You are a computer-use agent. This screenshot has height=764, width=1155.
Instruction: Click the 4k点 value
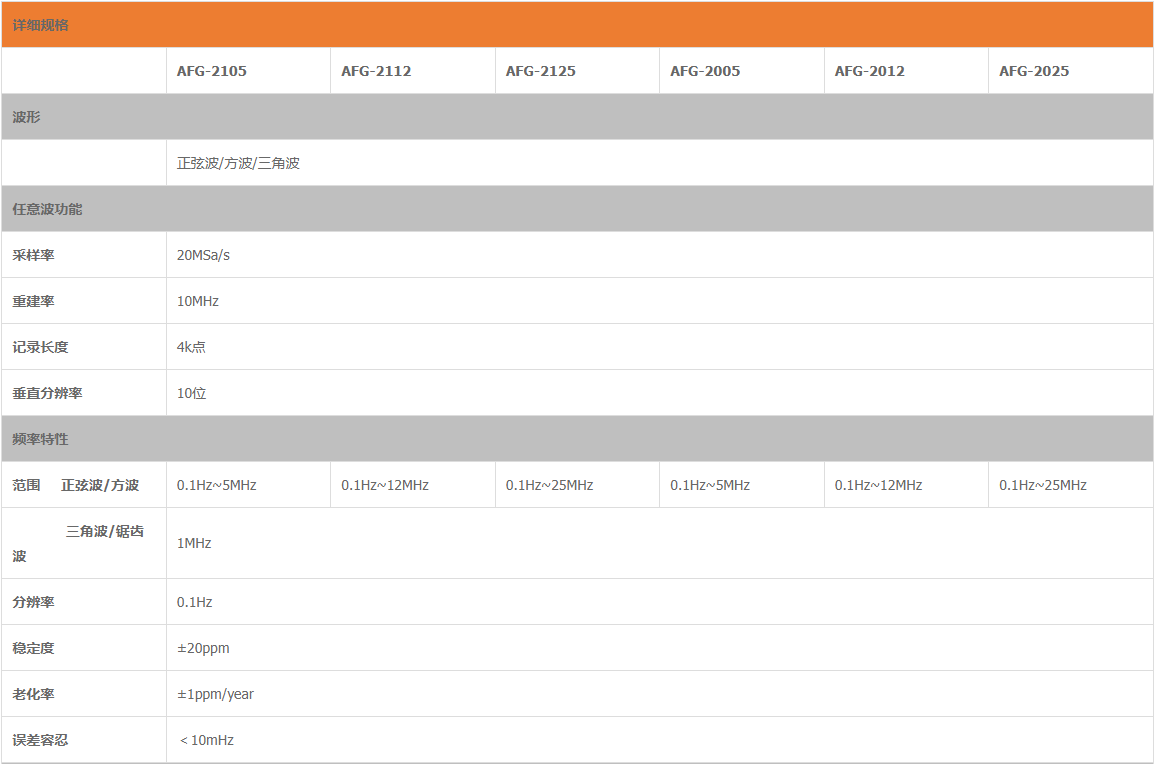pos(191,348)
